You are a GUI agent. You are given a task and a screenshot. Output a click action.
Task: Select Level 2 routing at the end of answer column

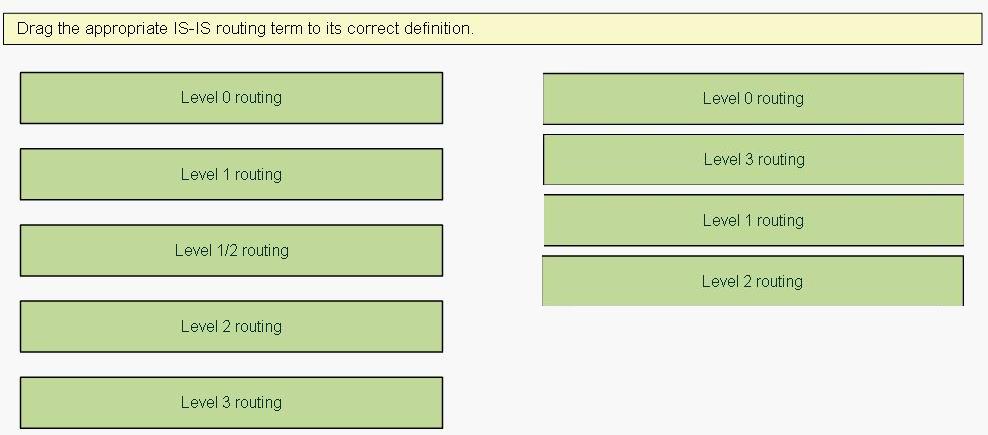tap(753, 281)
